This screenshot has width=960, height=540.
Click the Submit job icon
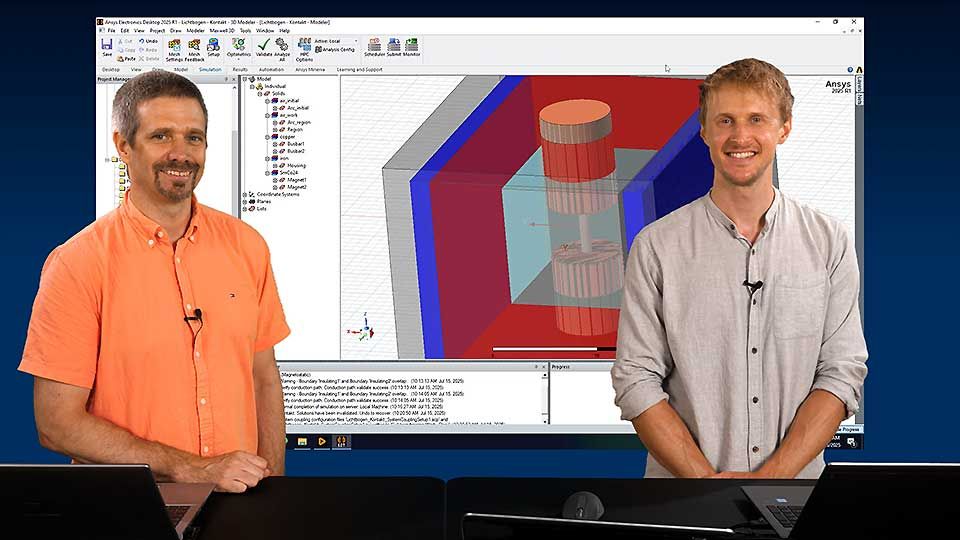pos(394,48)
